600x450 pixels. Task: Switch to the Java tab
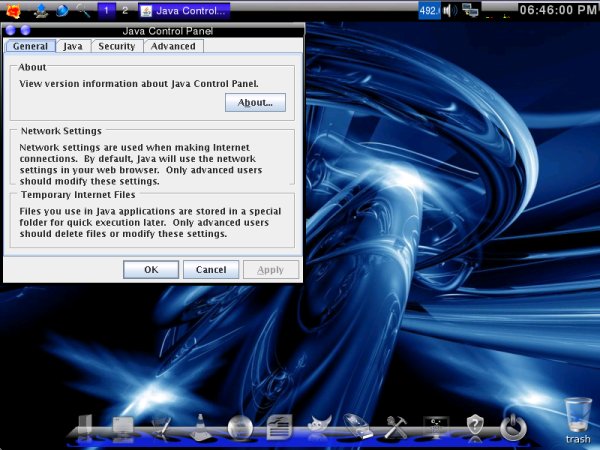pyautogui.click(x=73, y=46)
